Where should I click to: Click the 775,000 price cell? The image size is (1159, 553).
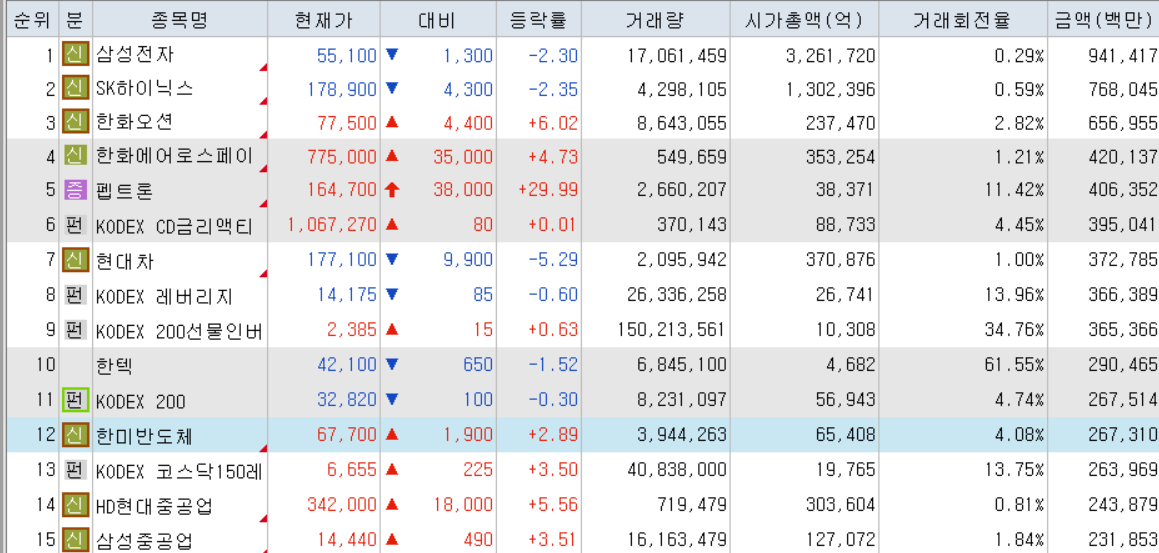[x=341, y=157]
